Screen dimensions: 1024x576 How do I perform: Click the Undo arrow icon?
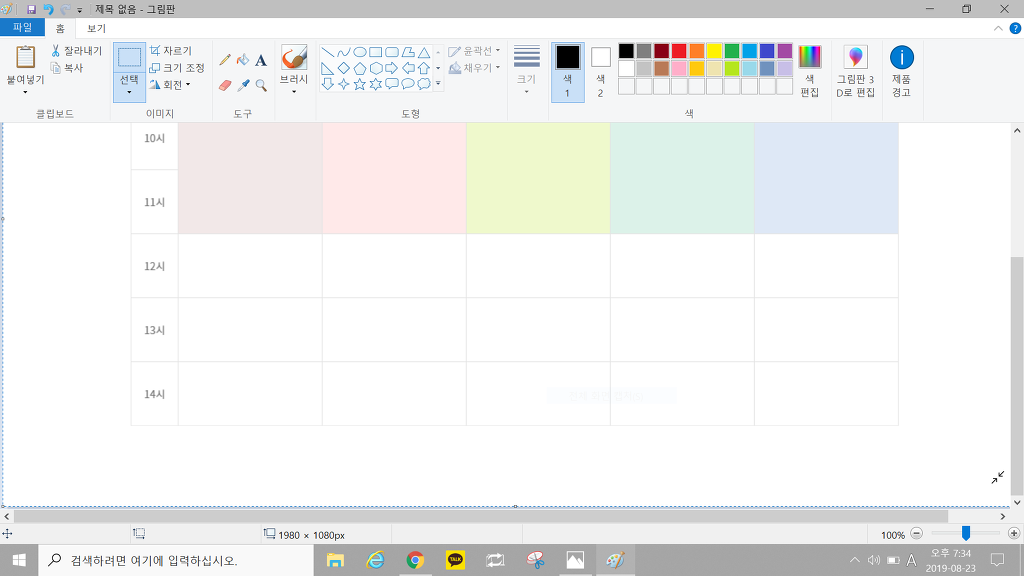[x=48, y=9]
